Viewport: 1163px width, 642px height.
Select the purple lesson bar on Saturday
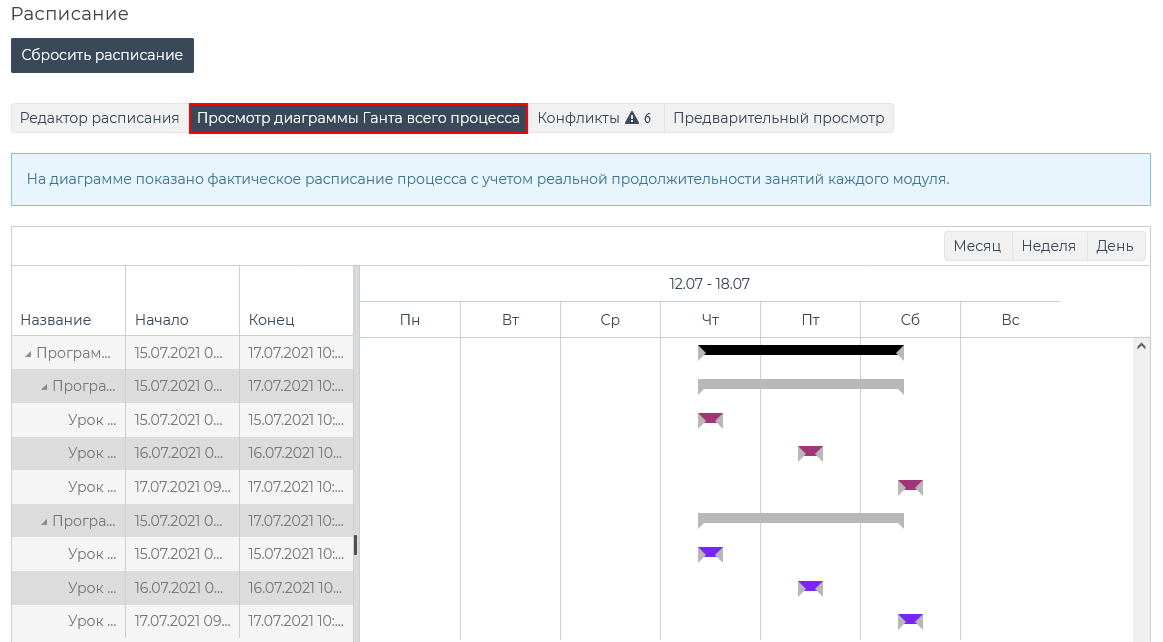point(910,620)
